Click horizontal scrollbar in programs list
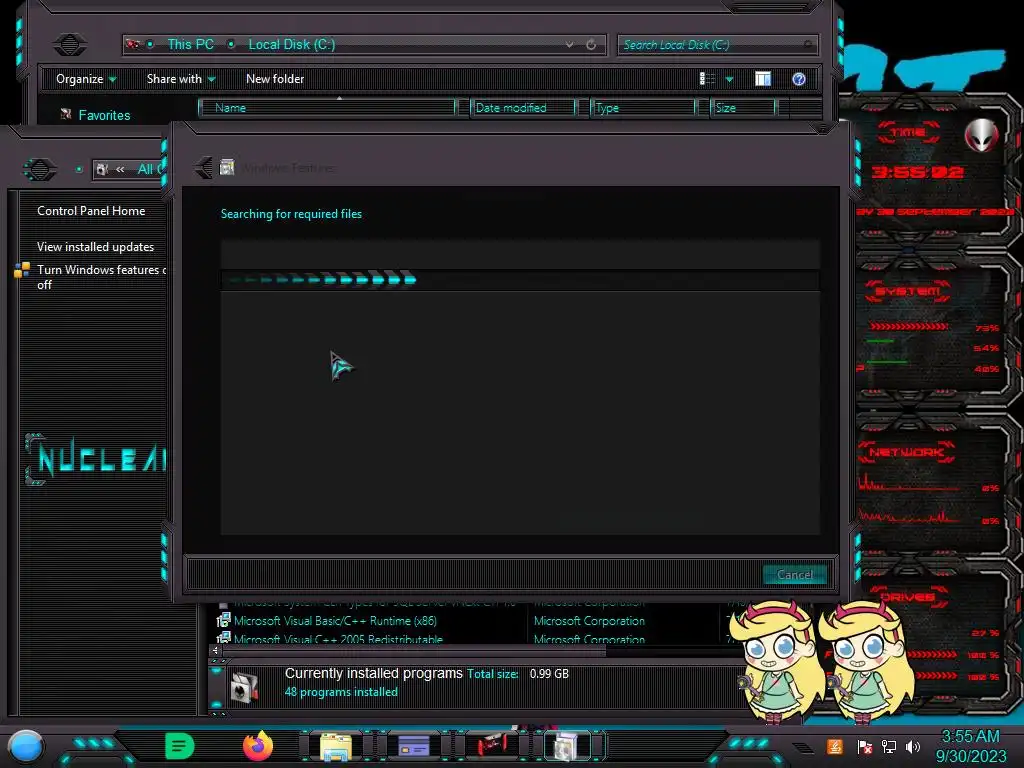The height and width of the screenshot is (768, 1024). (x=414, y=650)
